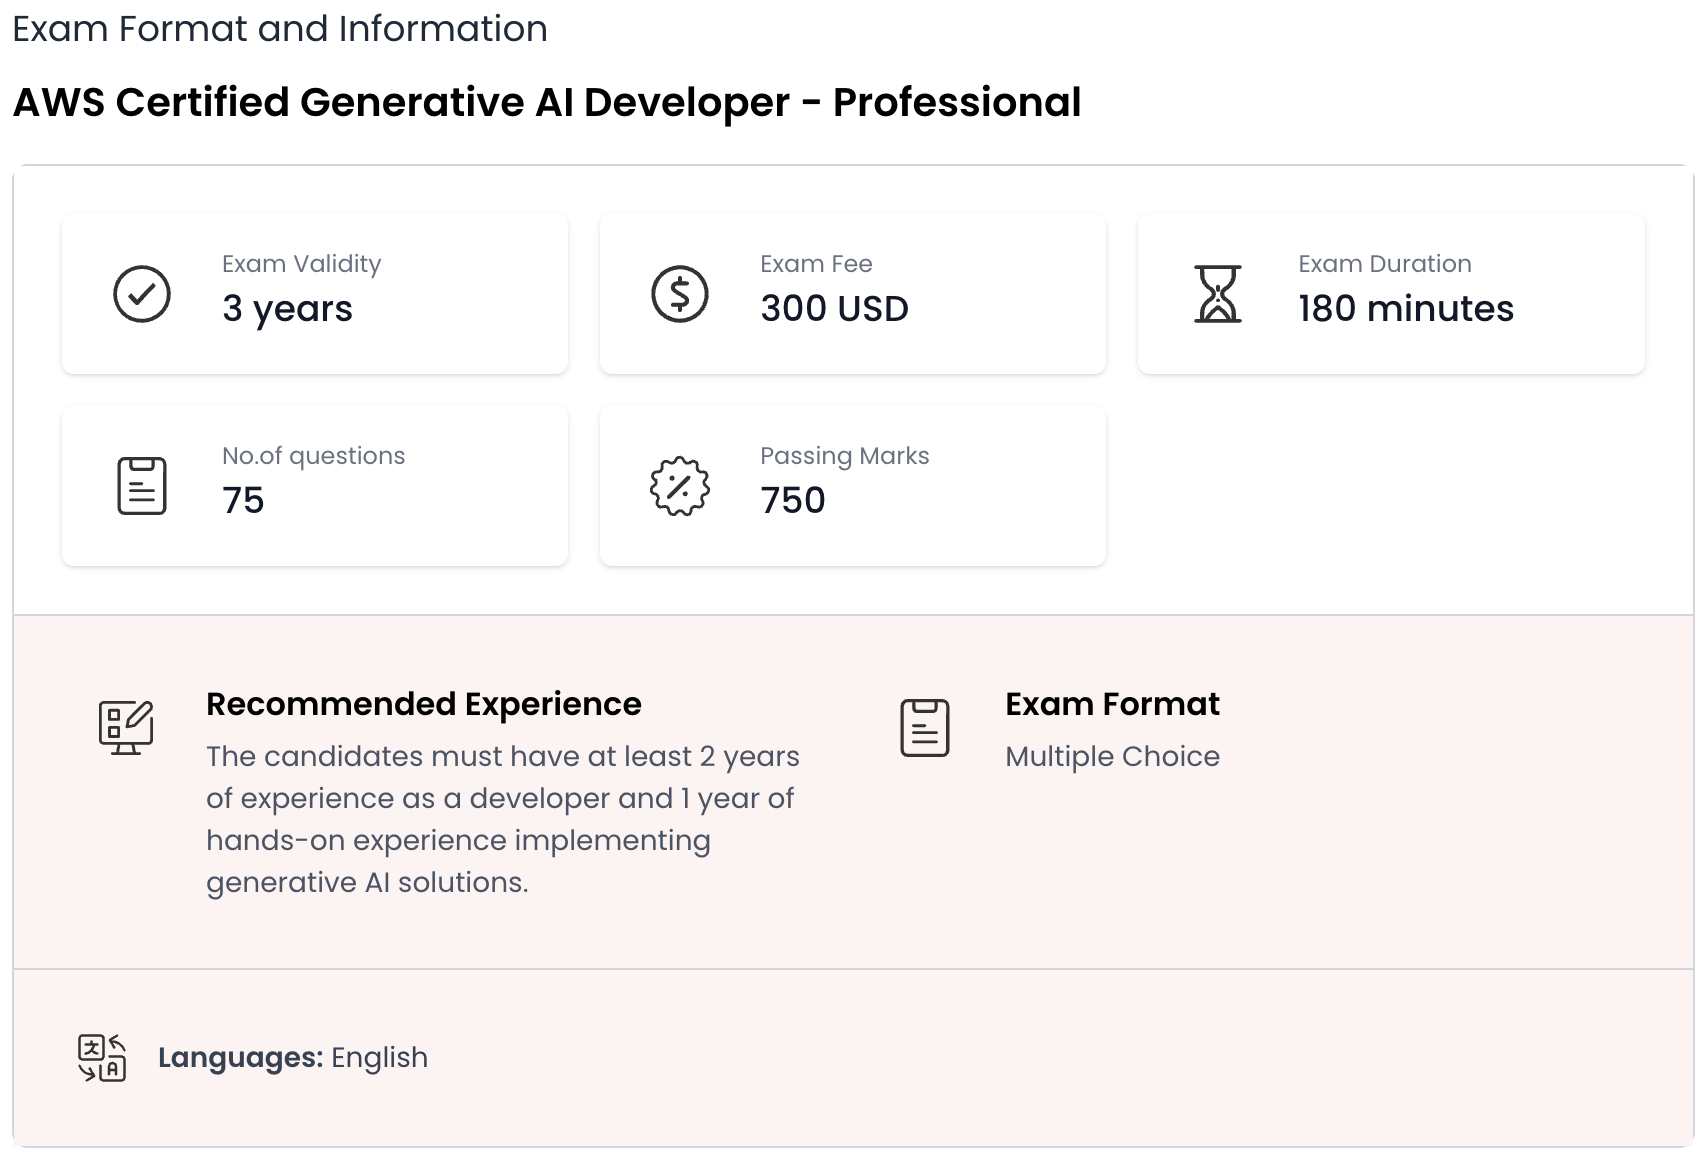Click the 'Recommended Experience' heading
Screen dimensions: 1708x1152
click(x=423, y=704)
